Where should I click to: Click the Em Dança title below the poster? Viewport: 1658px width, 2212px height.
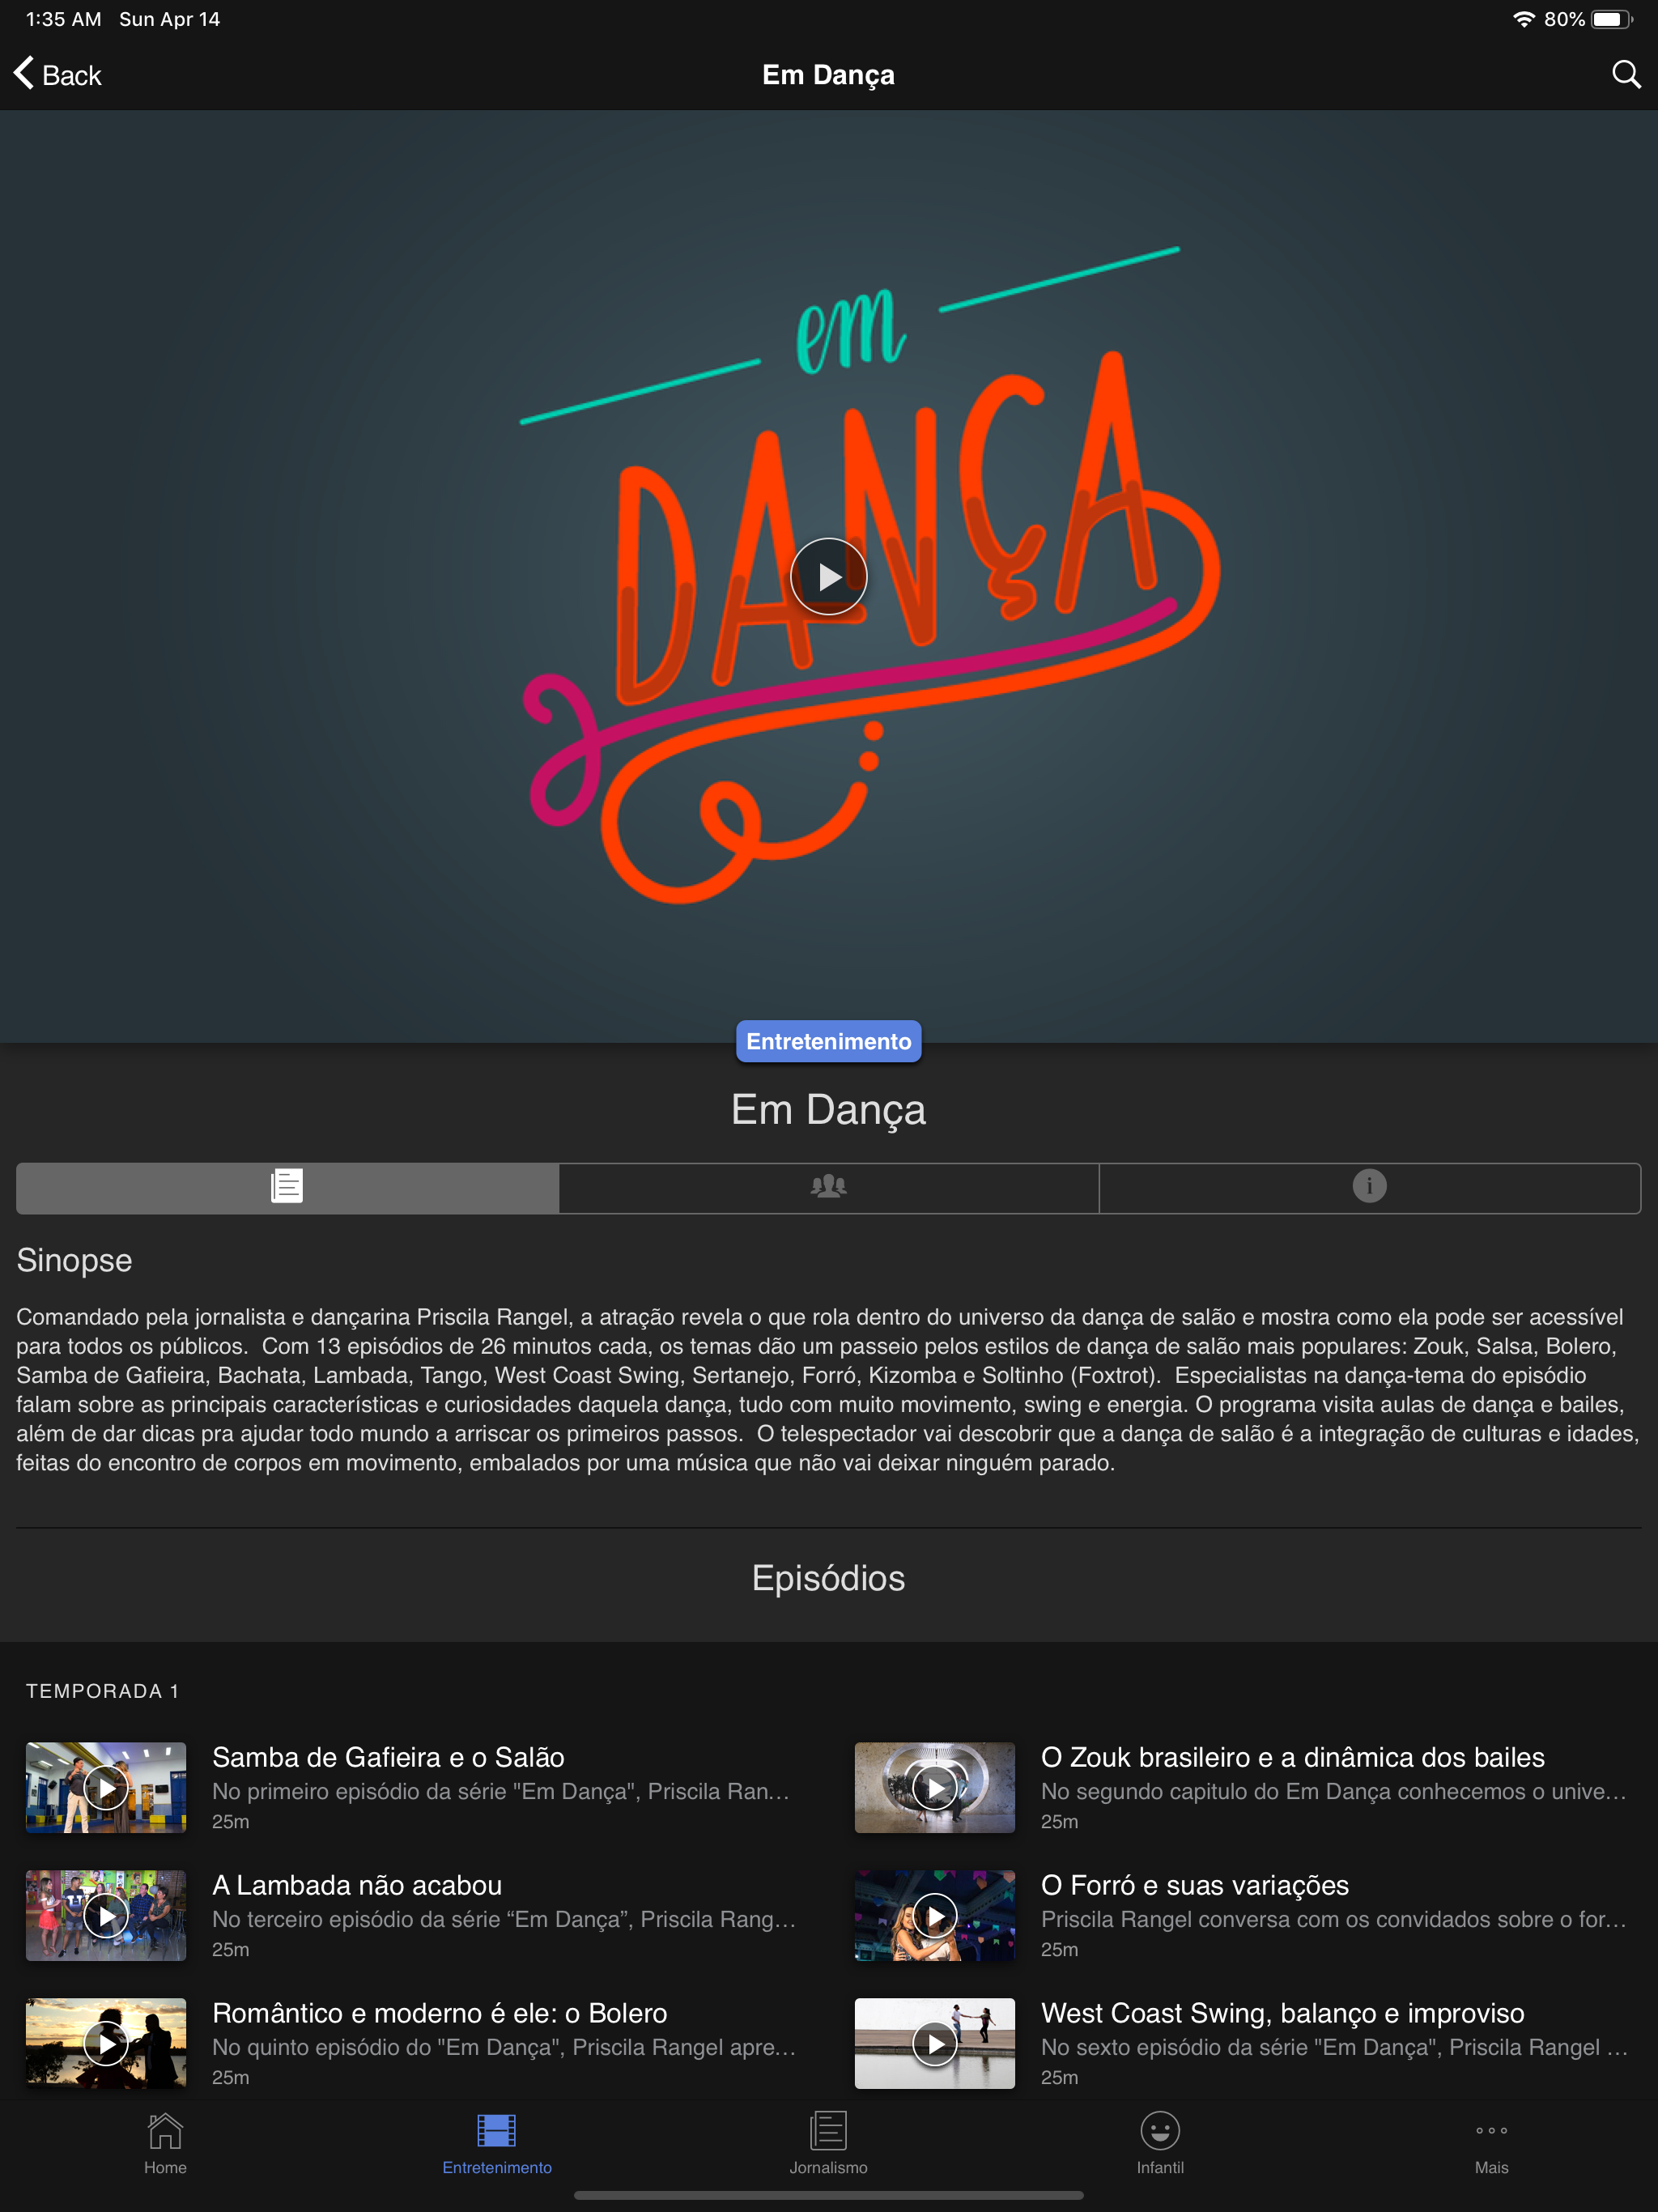(x=828, y=1110)
